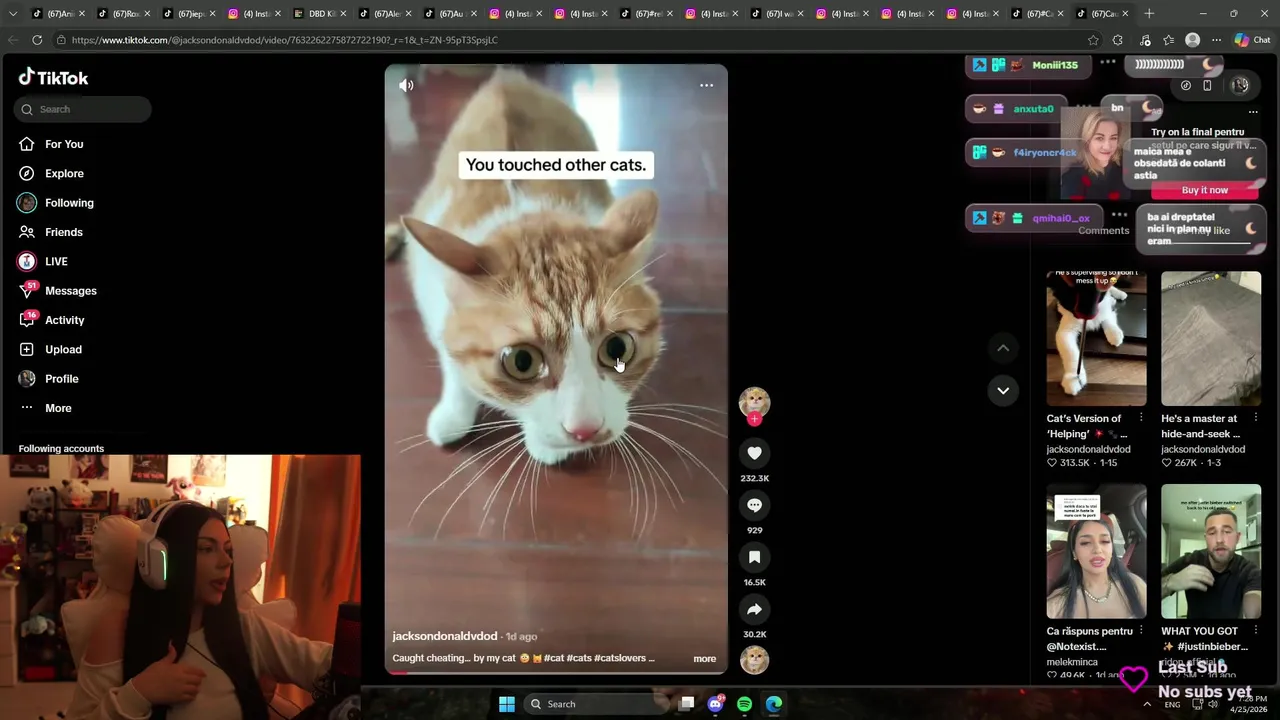This screenshot has width=1280, height=720.
Task: Open Edge Copilot Chat button
Action: pyautogui.click(x=1252, y=40)
